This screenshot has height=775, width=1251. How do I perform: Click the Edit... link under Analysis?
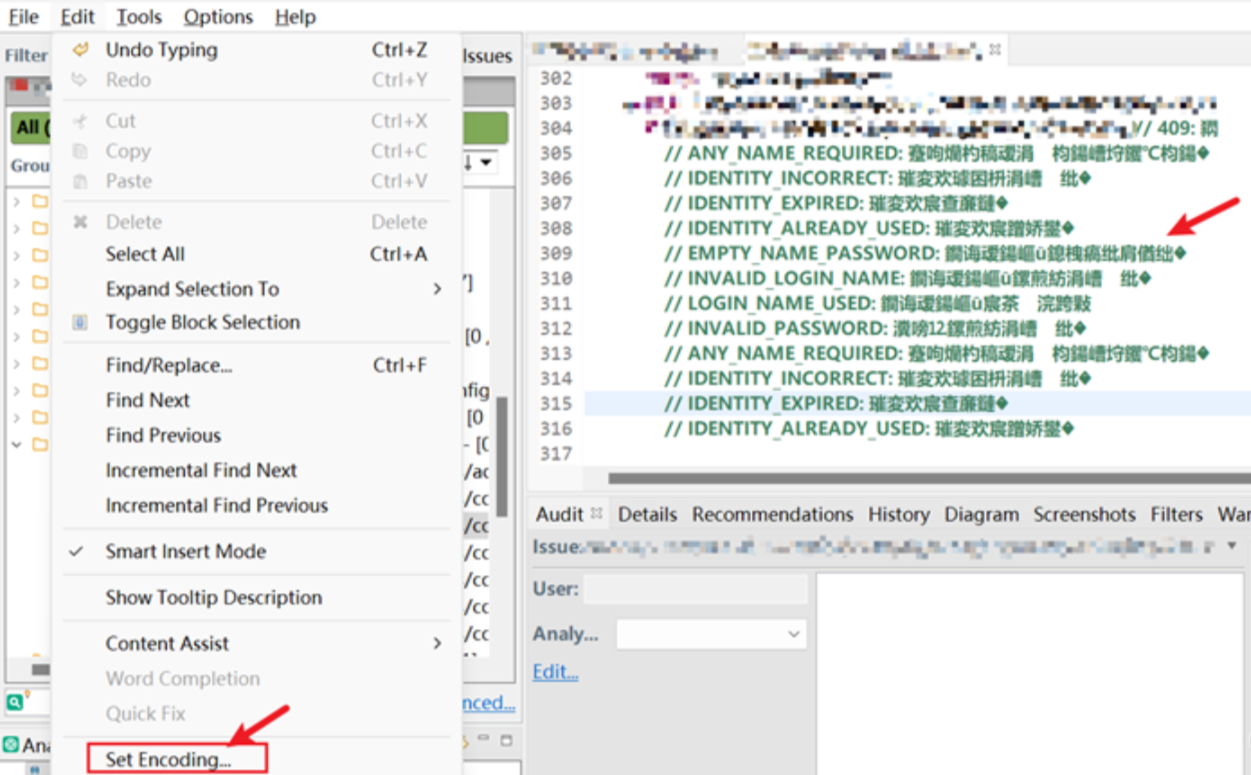coord(555,672)
